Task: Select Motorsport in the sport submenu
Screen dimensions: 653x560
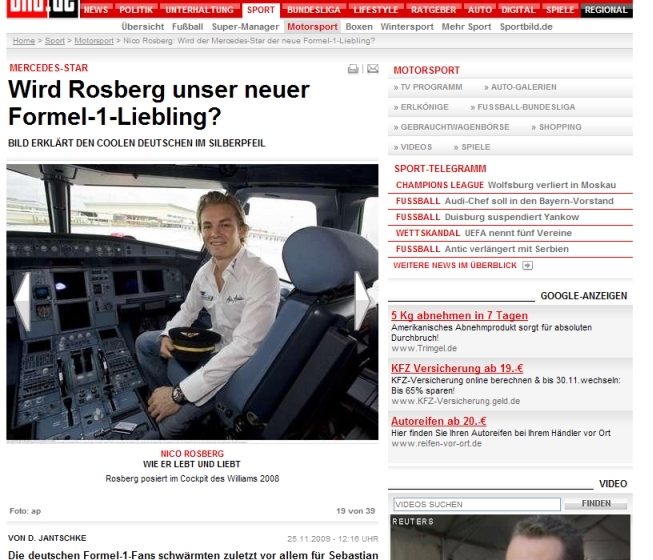Action: [x=311, y=27]
